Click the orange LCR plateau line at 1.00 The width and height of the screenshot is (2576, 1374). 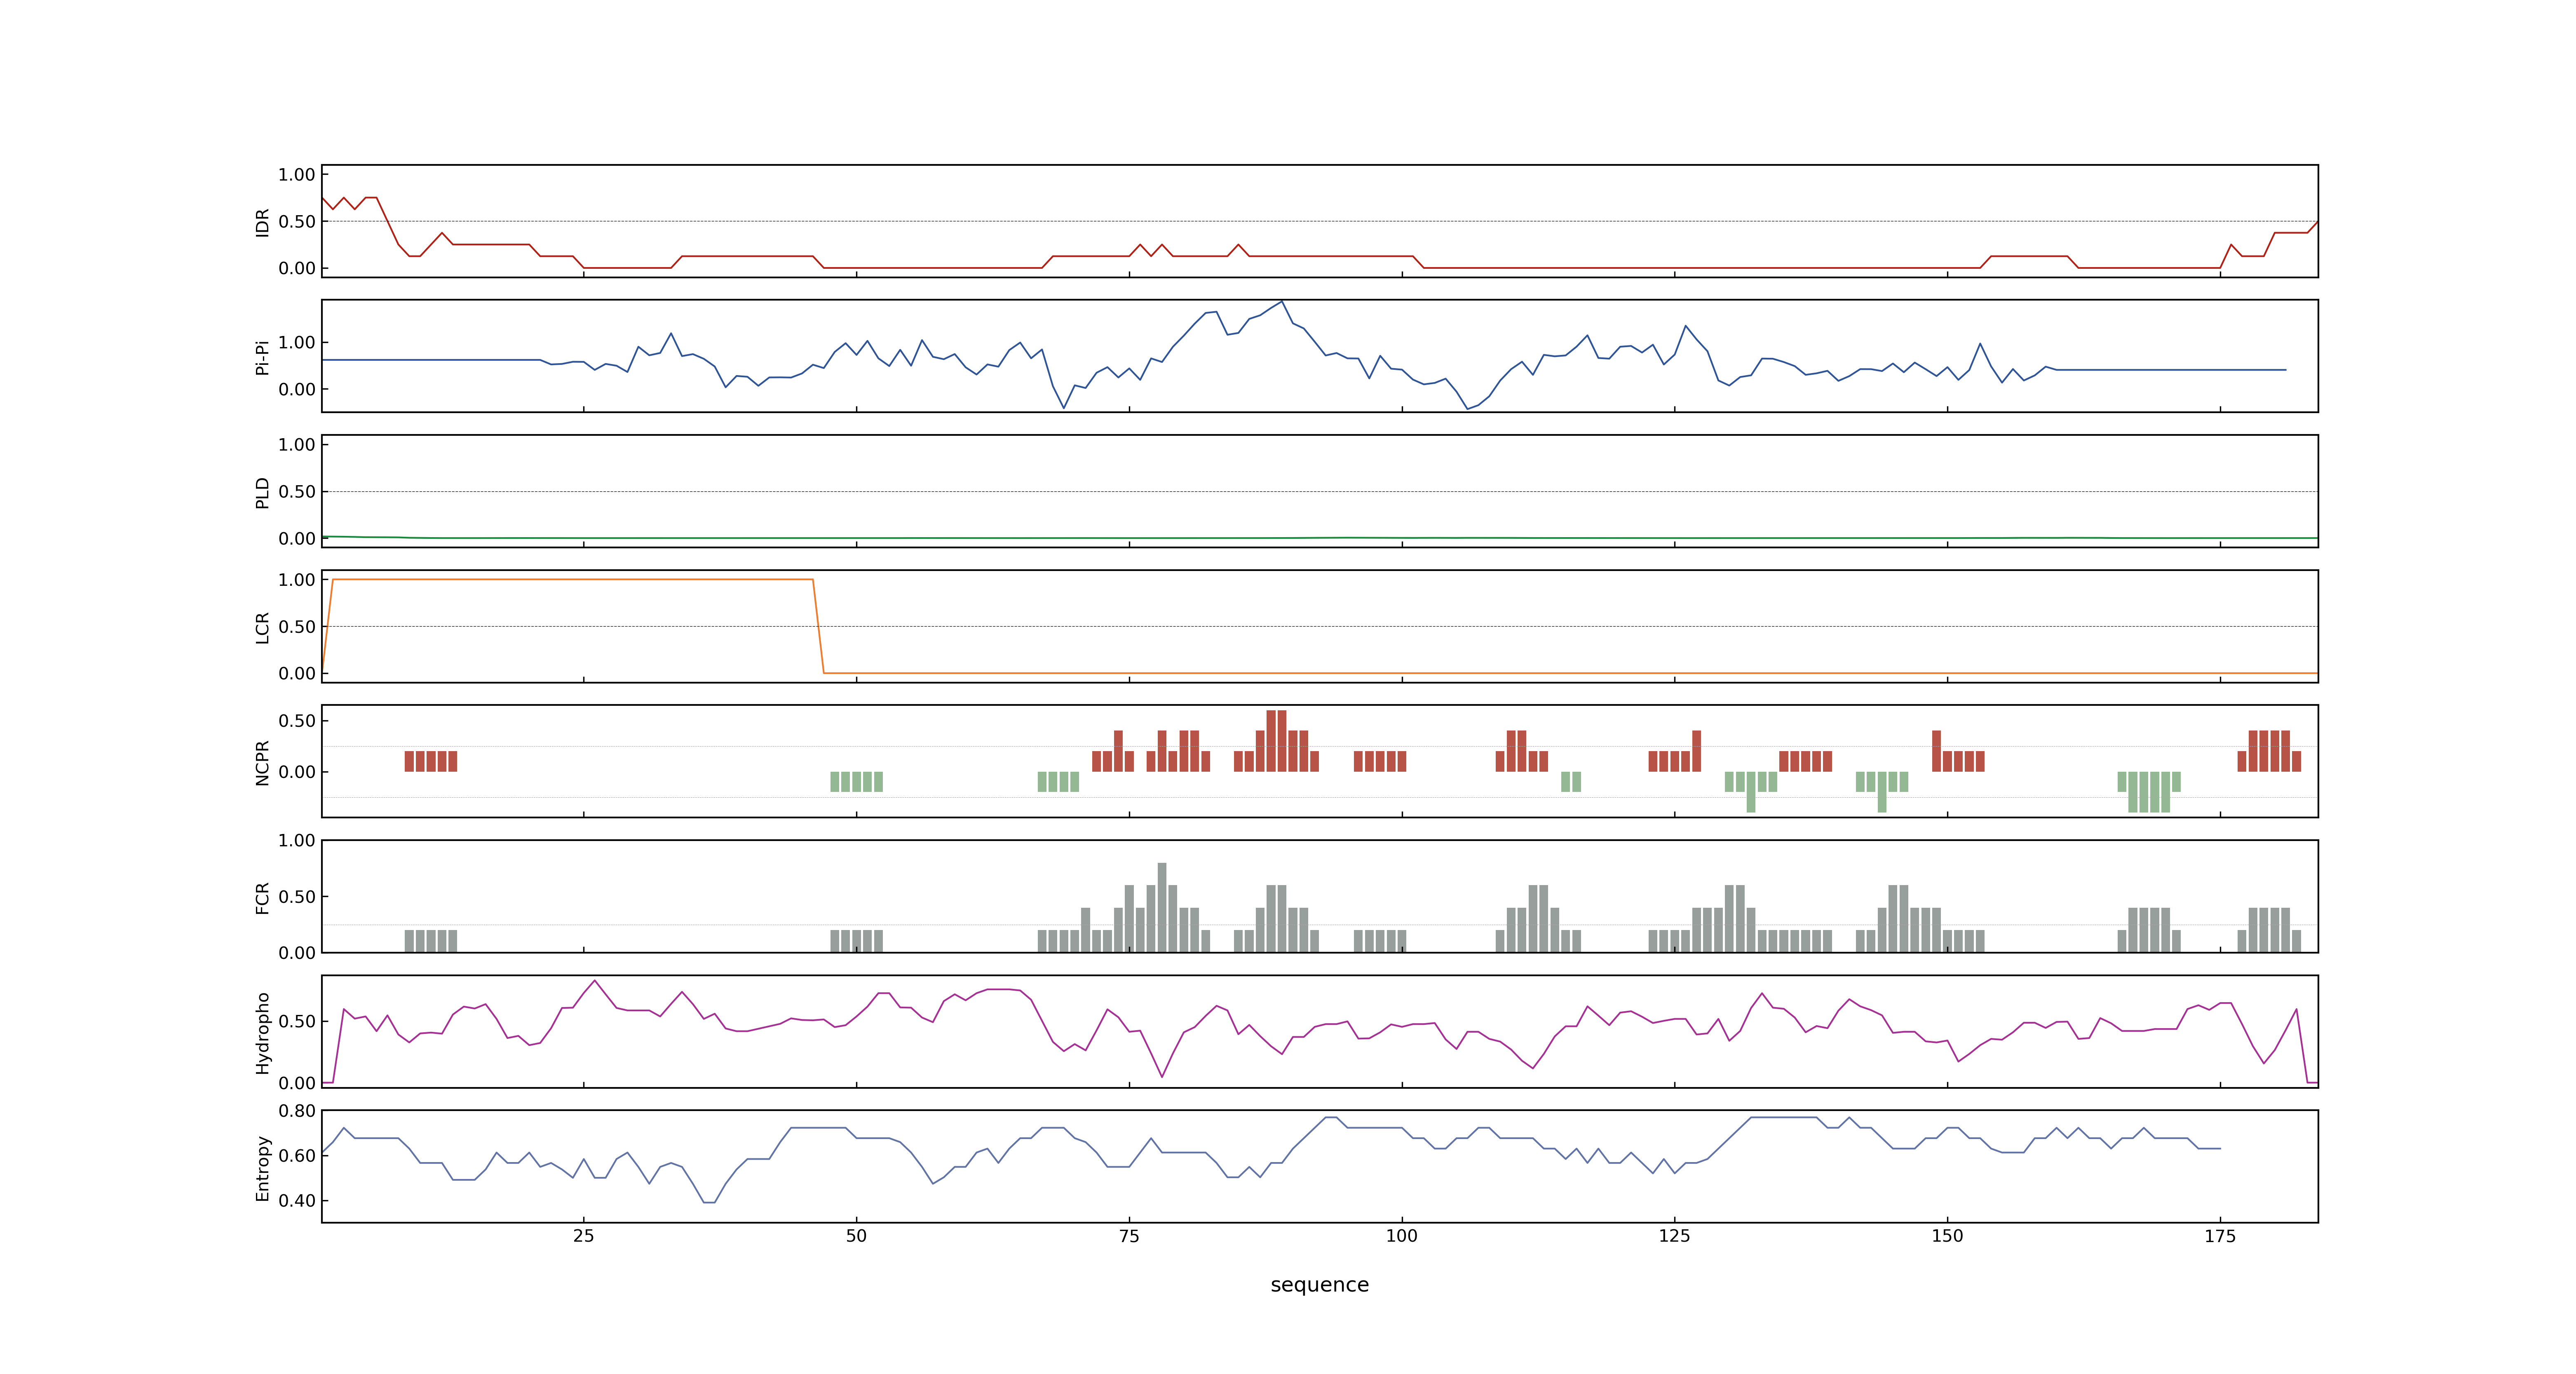click(x=572, y=579)
